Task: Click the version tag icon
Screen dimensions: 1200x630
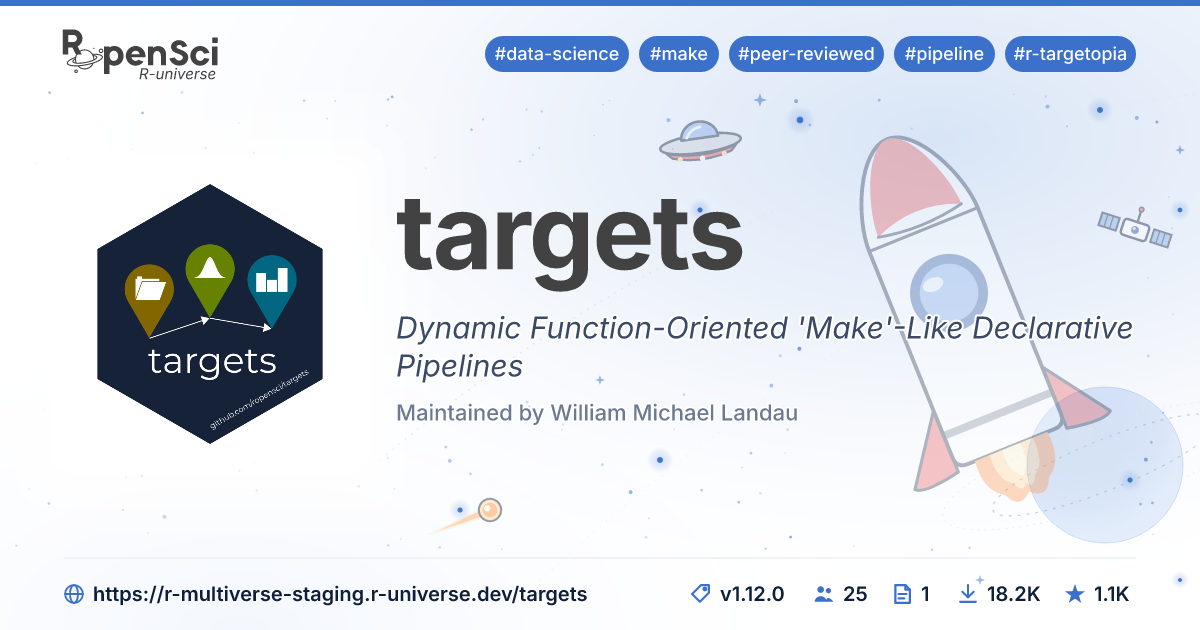Action: click(701, 594)
